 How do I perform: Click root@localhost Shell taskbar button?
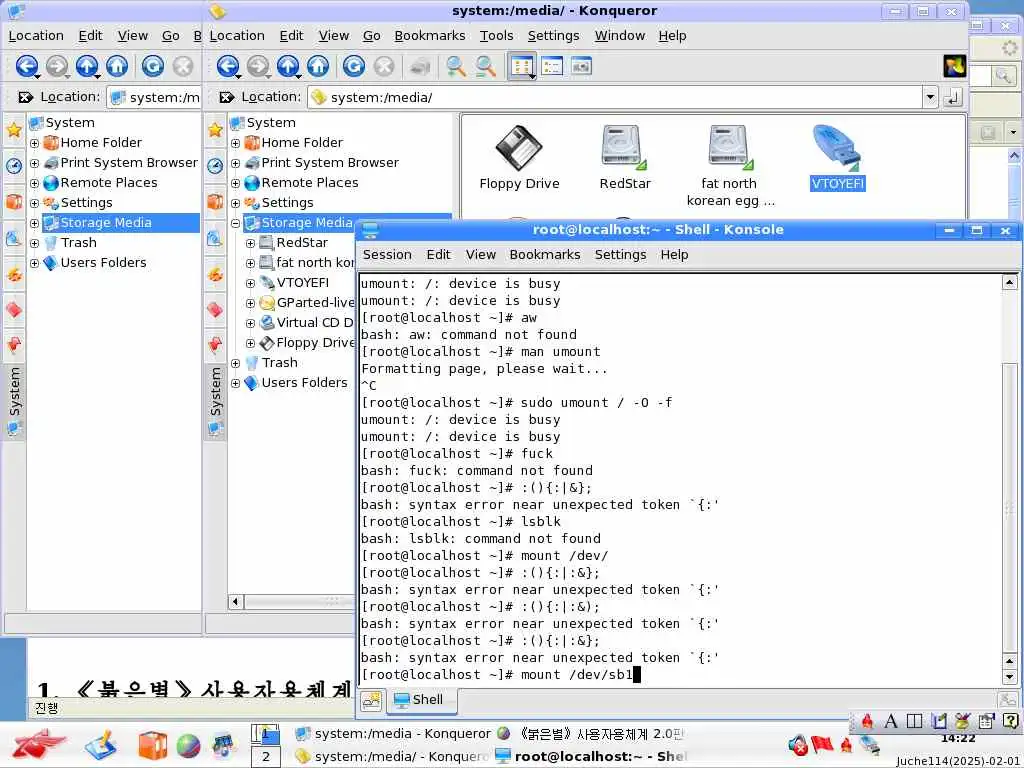click(590, 757)
